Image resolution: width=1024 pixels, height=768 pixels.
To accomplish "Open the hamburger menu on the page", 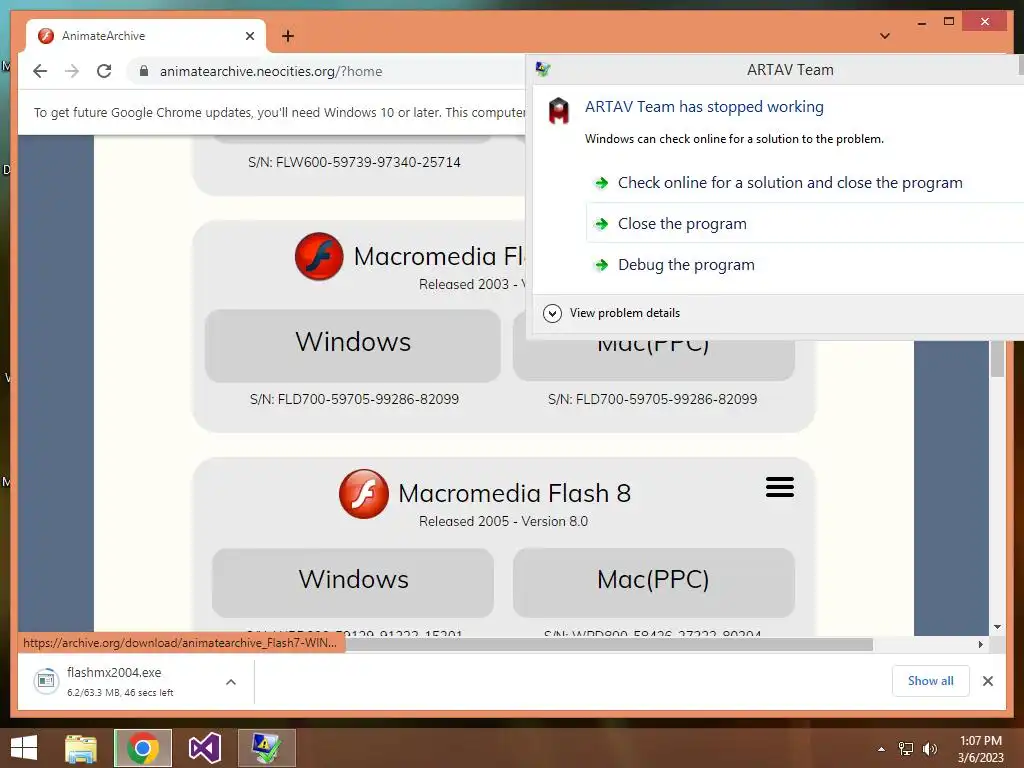I will pos(780,487).
